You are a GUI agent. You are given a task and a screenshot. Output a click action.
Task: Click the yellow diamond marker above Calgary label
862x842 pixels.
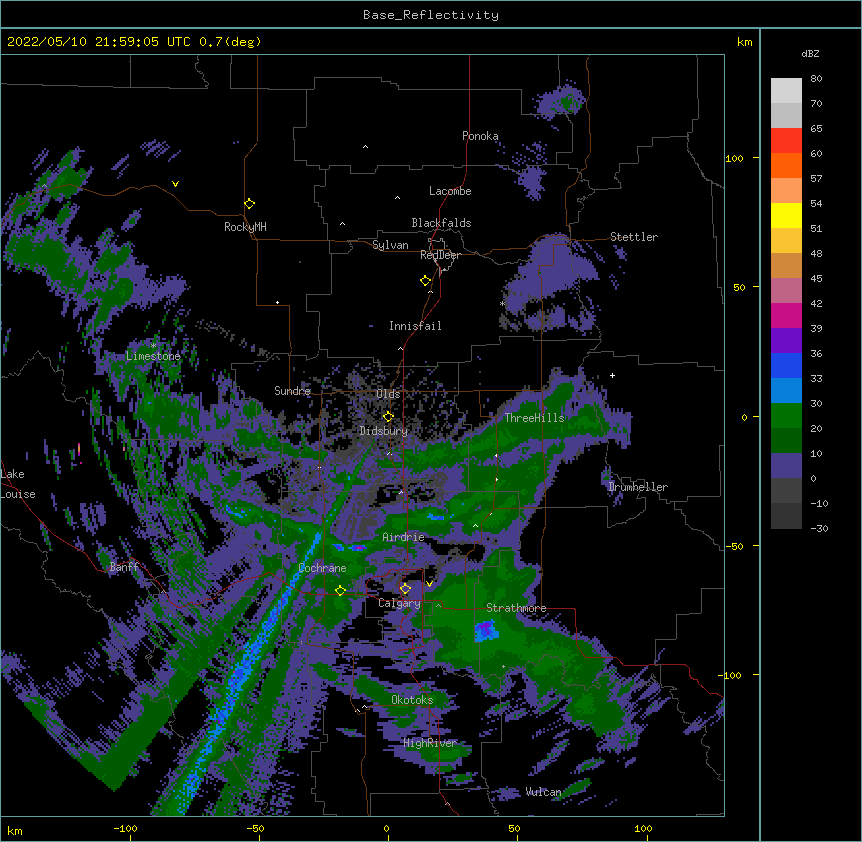coord(405,589)
